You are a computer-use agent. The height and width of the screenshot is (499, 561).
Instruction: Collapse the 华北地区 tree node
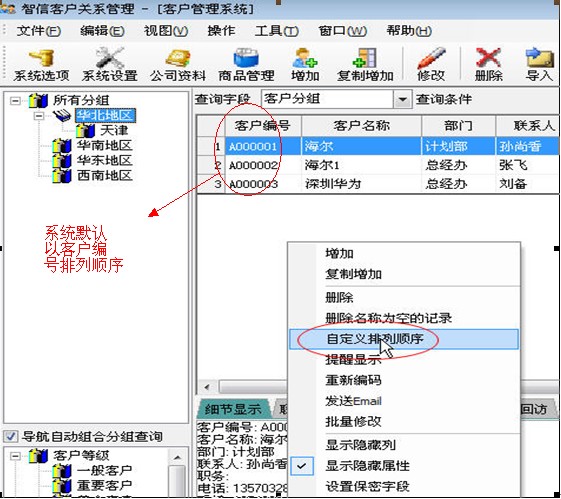[x=39, y=116]
